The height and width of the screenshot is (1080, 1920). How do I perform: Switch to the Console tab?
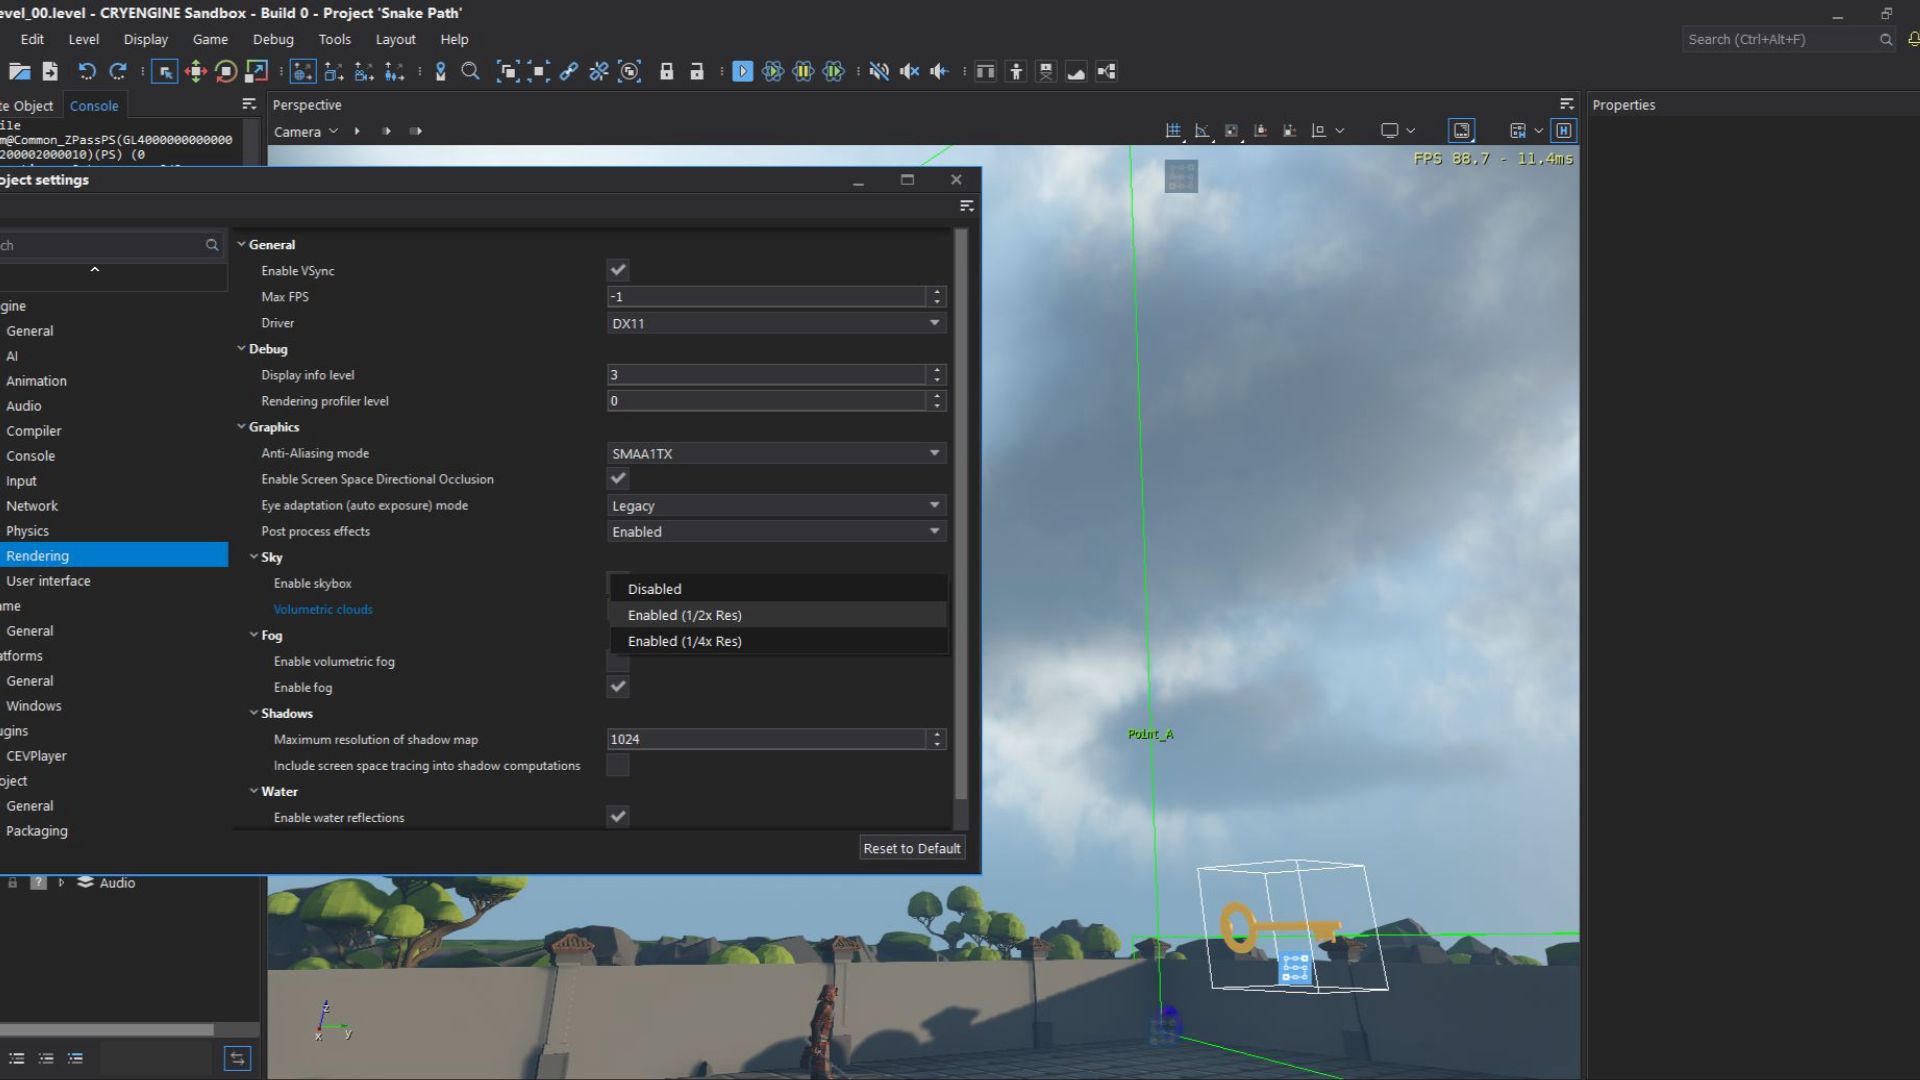(94, 105)
